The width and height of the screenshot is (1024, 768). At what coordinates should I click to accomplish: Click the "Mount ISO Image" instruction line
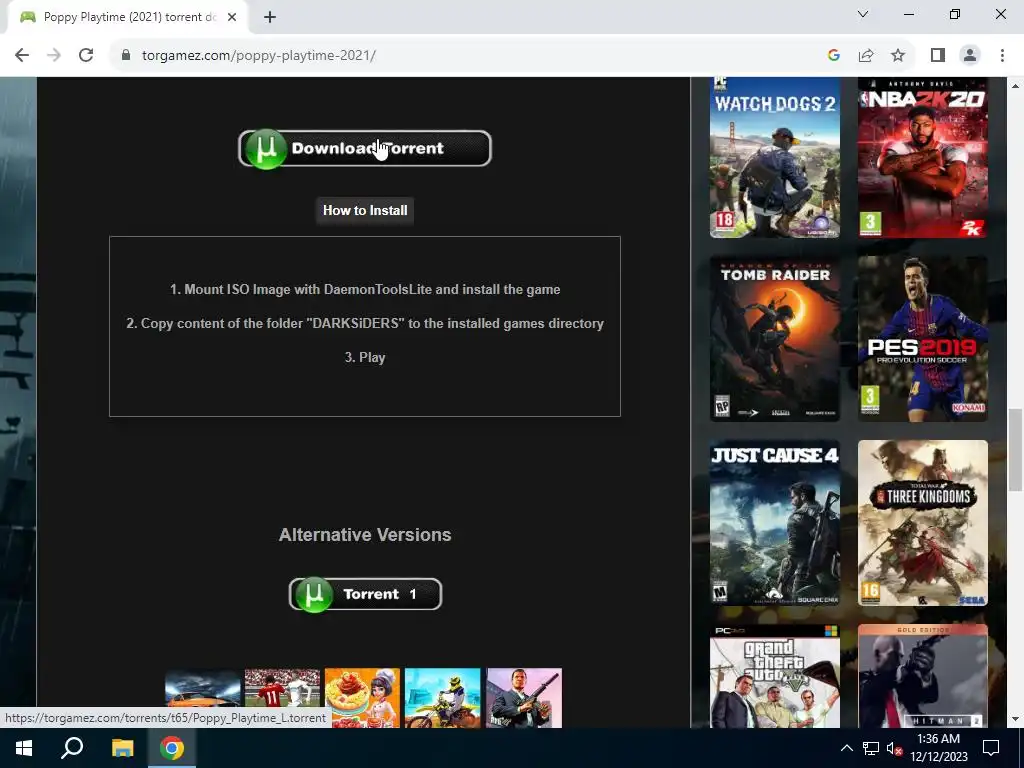pyautogui.click(x=365, y=289)
